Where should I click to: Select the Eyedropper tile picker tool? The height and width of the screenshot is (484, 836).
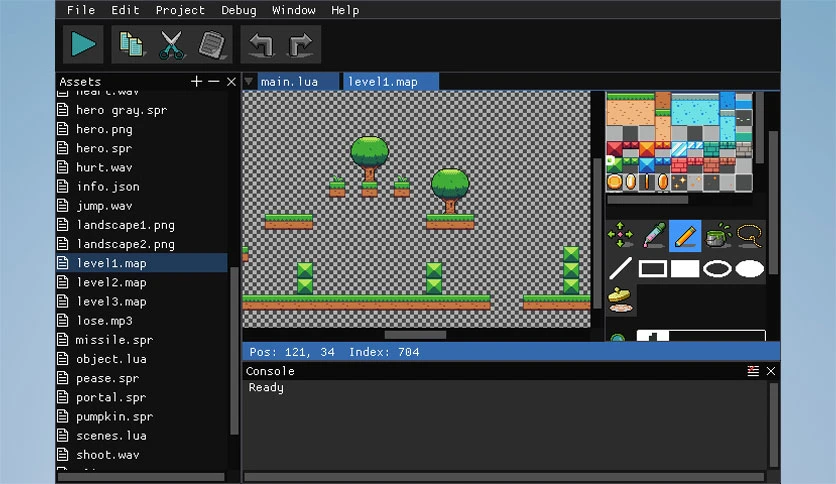[x=653, y=235]
